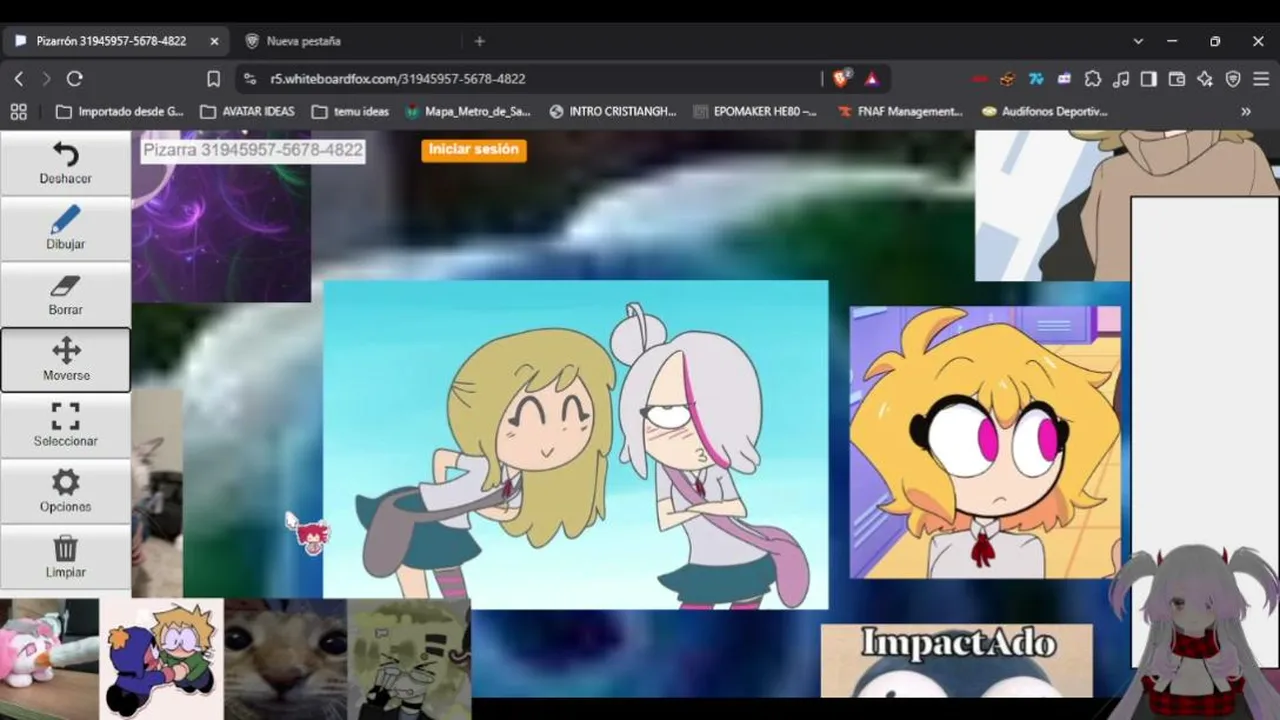Click the purple robot-face extension icon

[1064, 79]
